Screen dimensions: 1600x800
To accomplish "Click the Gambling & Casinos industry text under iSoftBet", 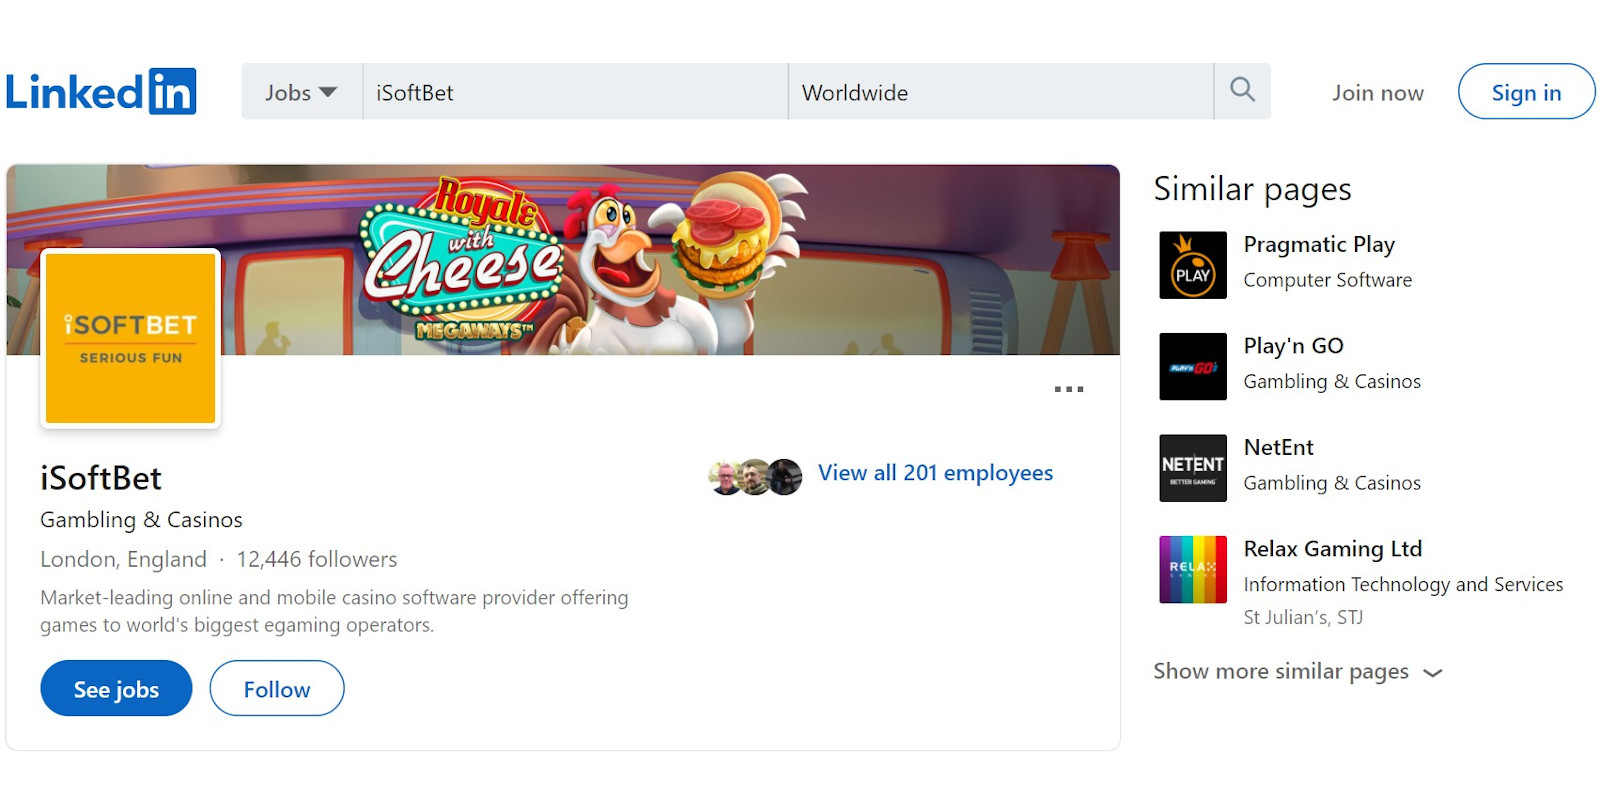I will pyautogui.click(x=141, y=520).
